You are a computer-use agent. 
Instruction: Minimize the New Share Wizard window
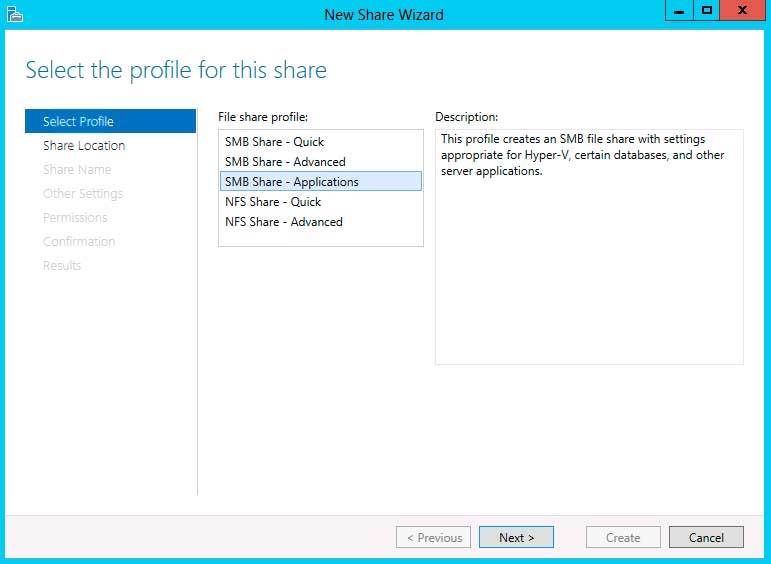(679, 10)
